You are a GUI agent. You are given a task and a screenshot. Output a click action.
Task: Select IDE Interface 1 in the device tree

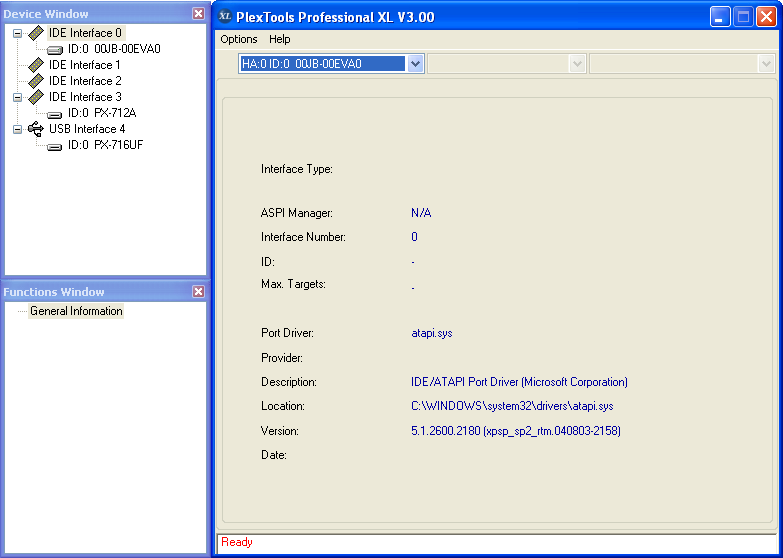tap(84, 65)
